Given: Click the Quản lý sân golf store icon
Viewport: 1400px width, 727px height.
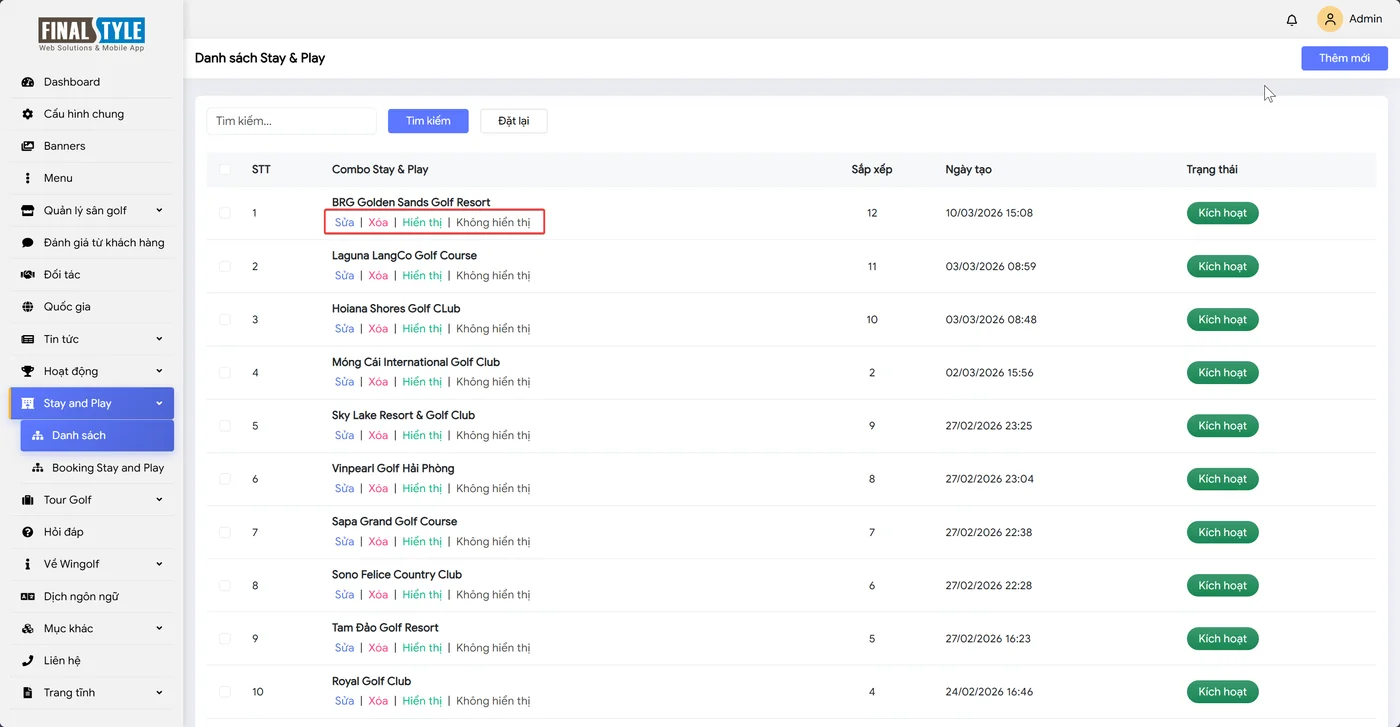Looking at the screenshot, I should click(28, 211).
